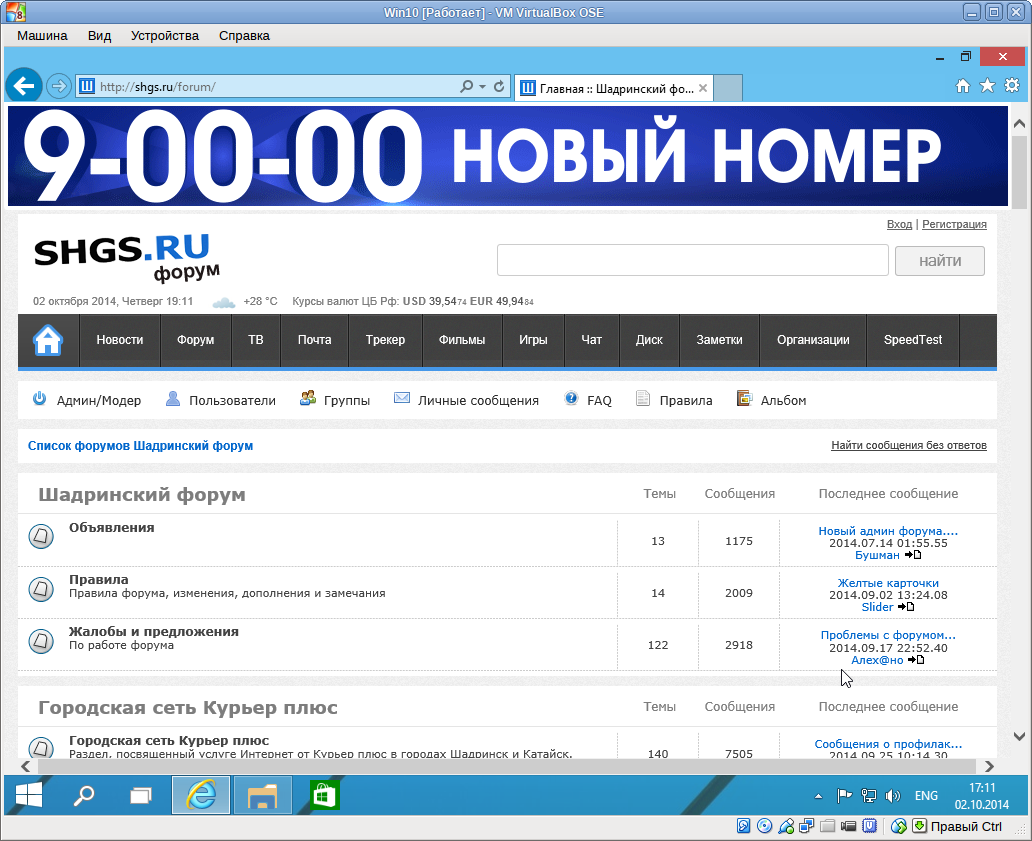Open favorites star icon

pos(987,86)
